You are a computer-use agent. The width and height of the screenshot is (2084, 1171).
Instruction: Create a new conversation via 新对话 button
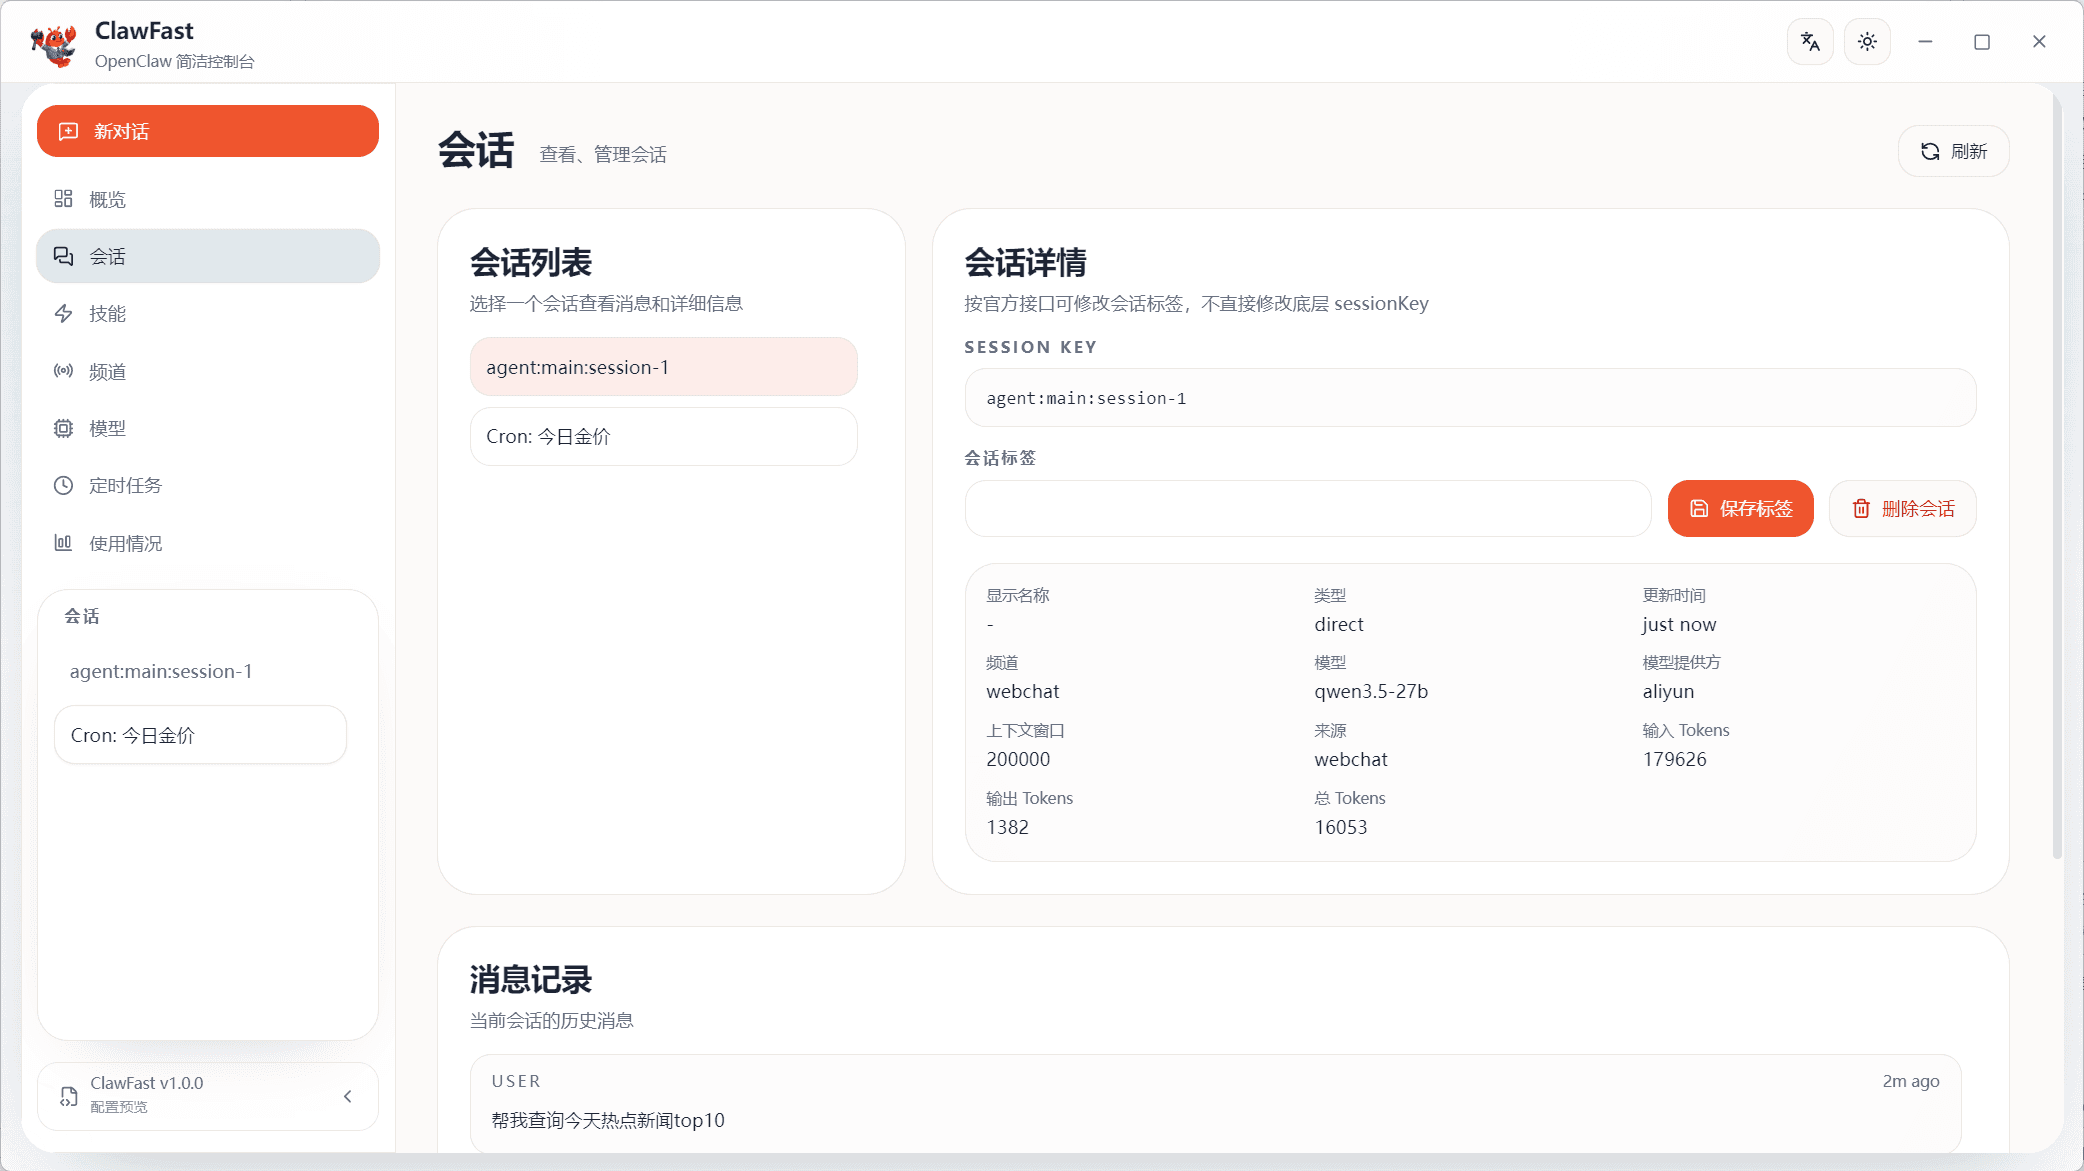[x=207, y=130]
